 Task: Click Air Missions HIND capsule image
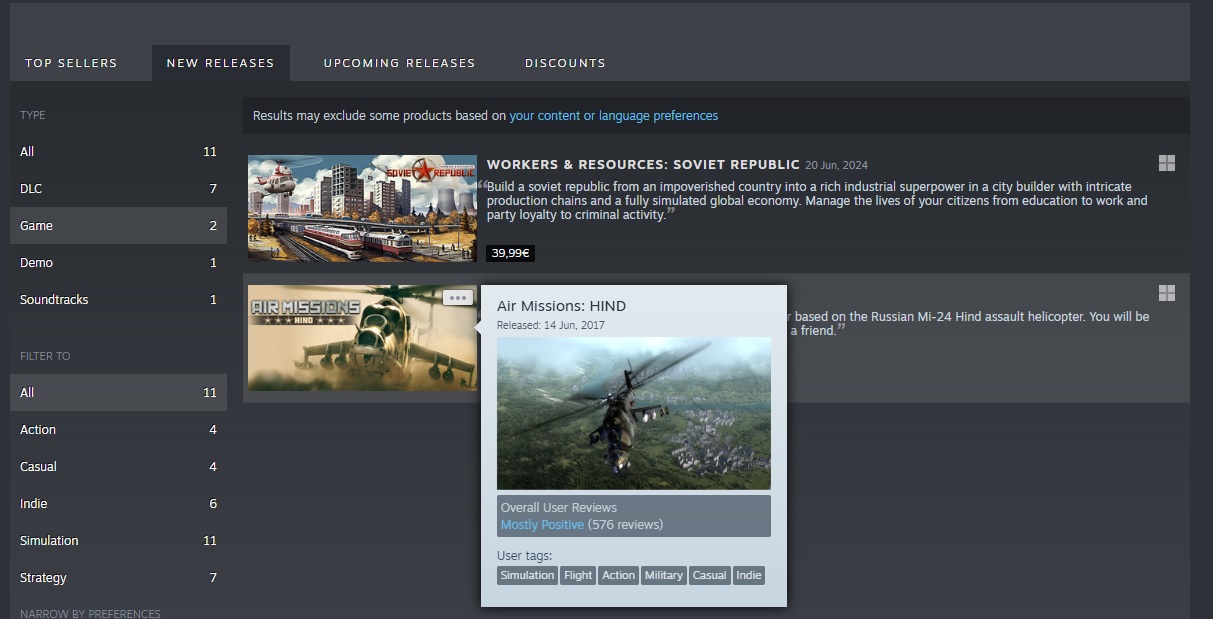point(362,338)
